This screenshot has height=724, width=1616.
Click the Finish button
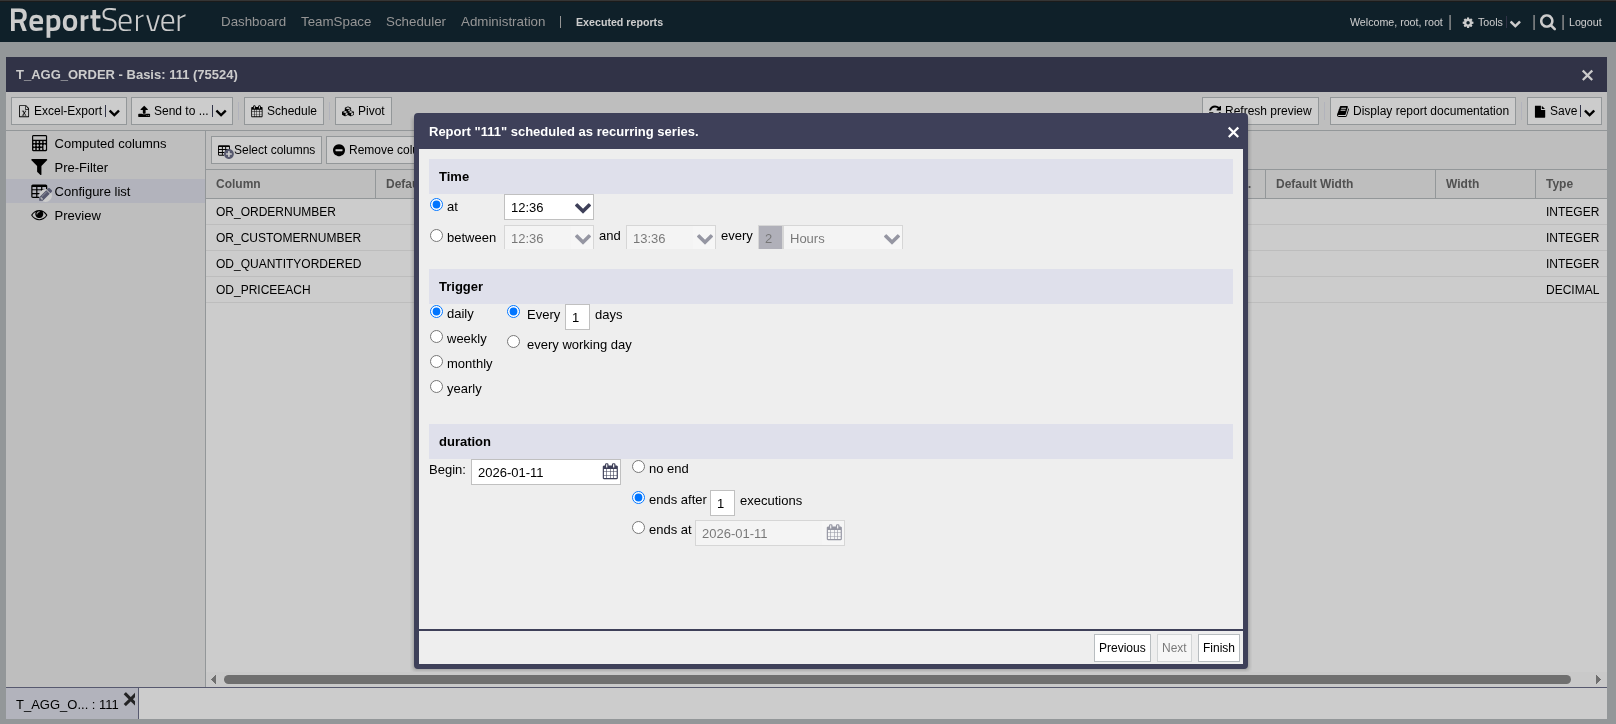pos(1218,648)
